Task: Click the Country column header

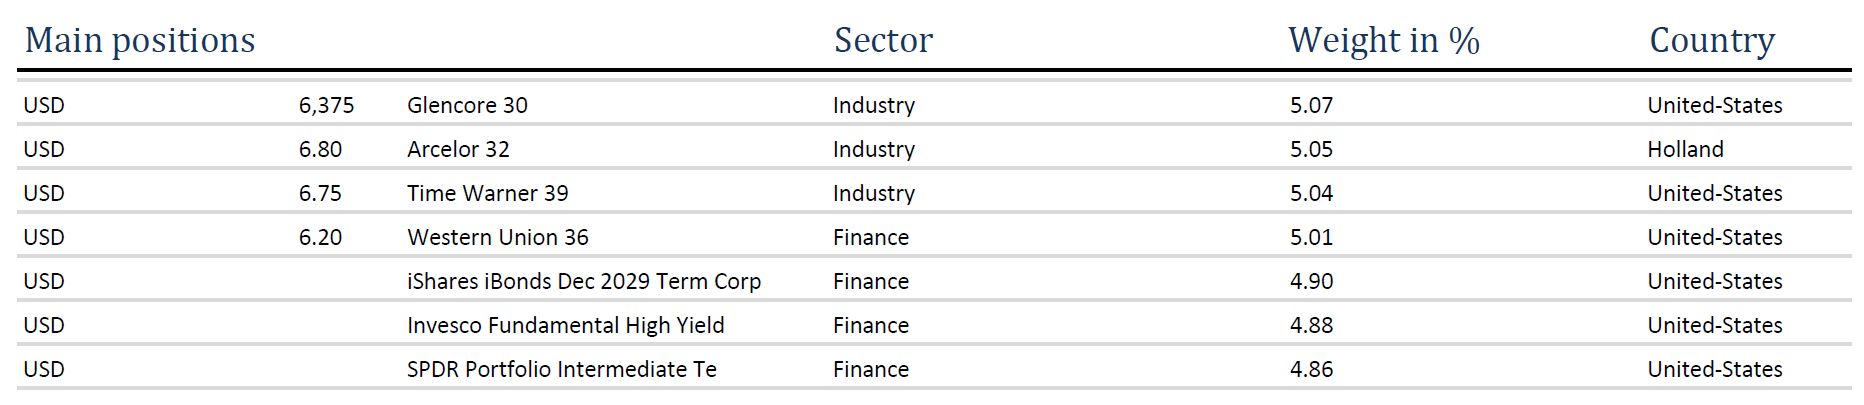Action: pos(1712,40)
